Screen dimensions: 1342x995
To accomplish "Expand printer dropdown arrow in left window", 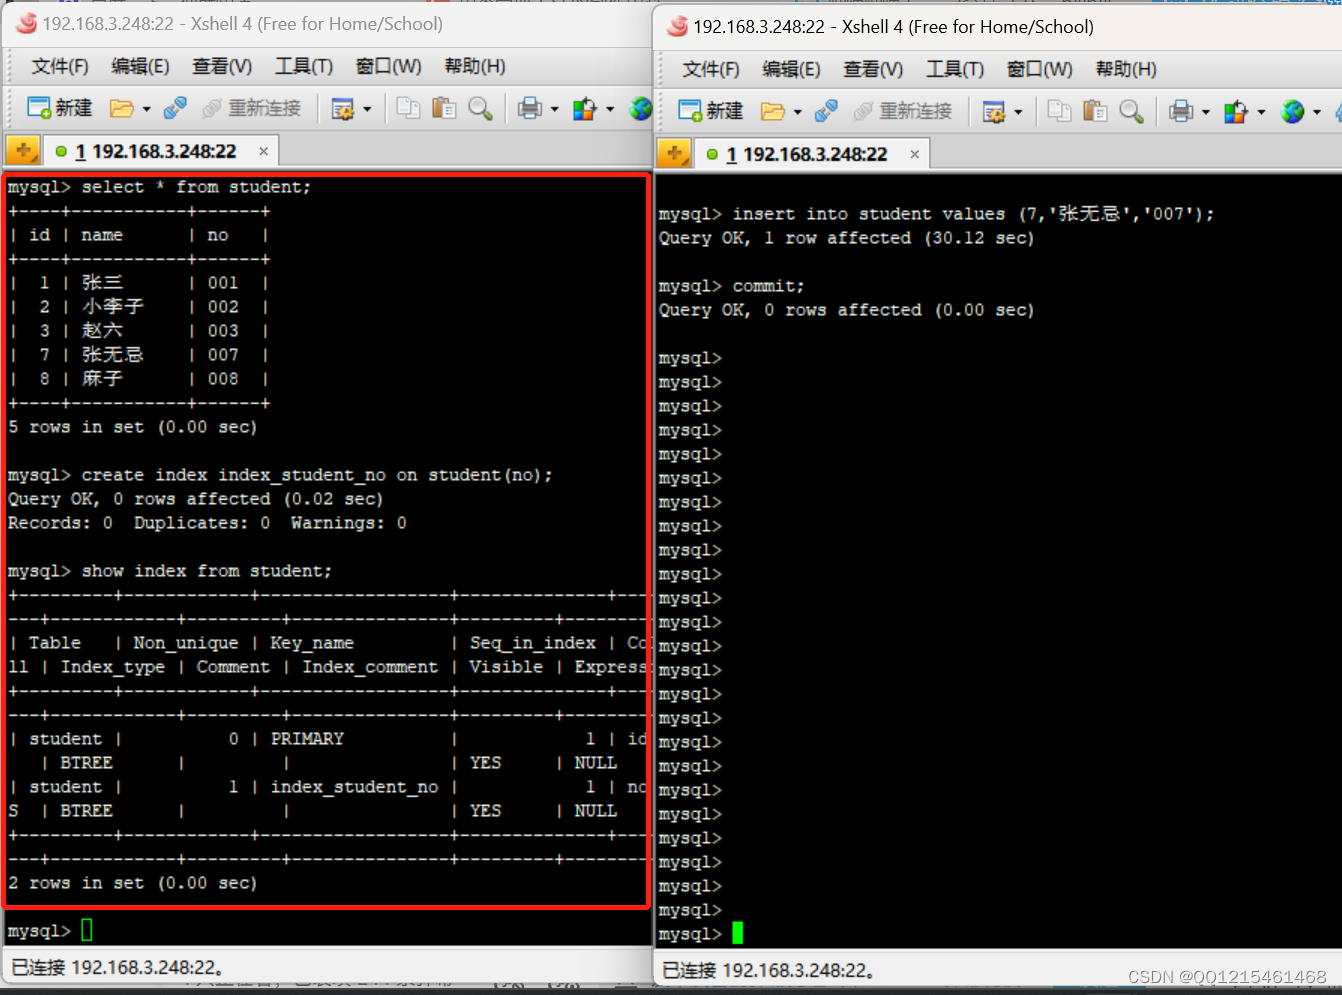I will point(554,109).
